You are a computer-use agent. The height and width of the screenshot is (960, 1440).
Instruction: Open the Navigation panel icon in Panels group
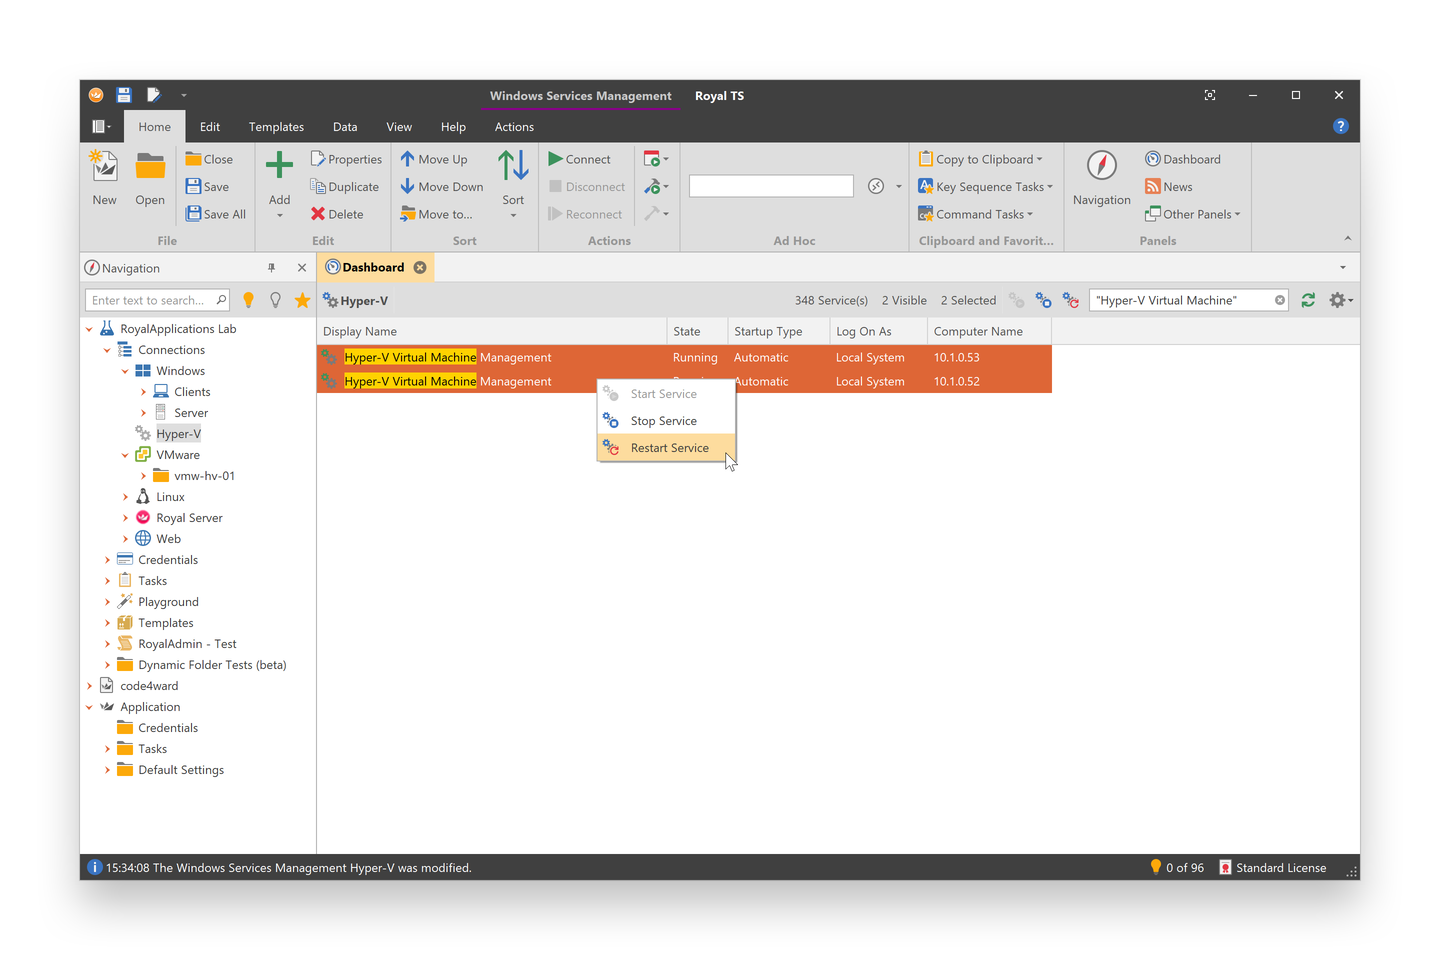pos(1100,178)
